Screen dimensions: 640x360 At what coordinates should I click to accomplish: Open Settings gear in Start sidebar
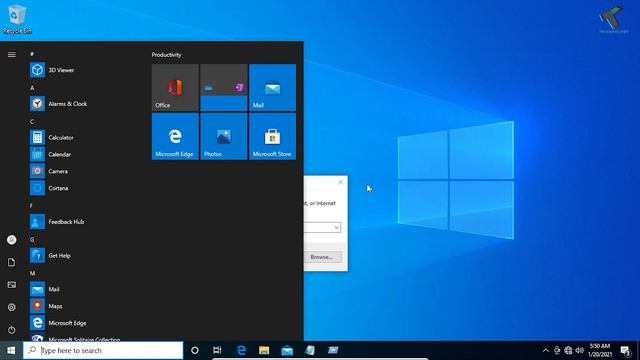pos(12,307)
